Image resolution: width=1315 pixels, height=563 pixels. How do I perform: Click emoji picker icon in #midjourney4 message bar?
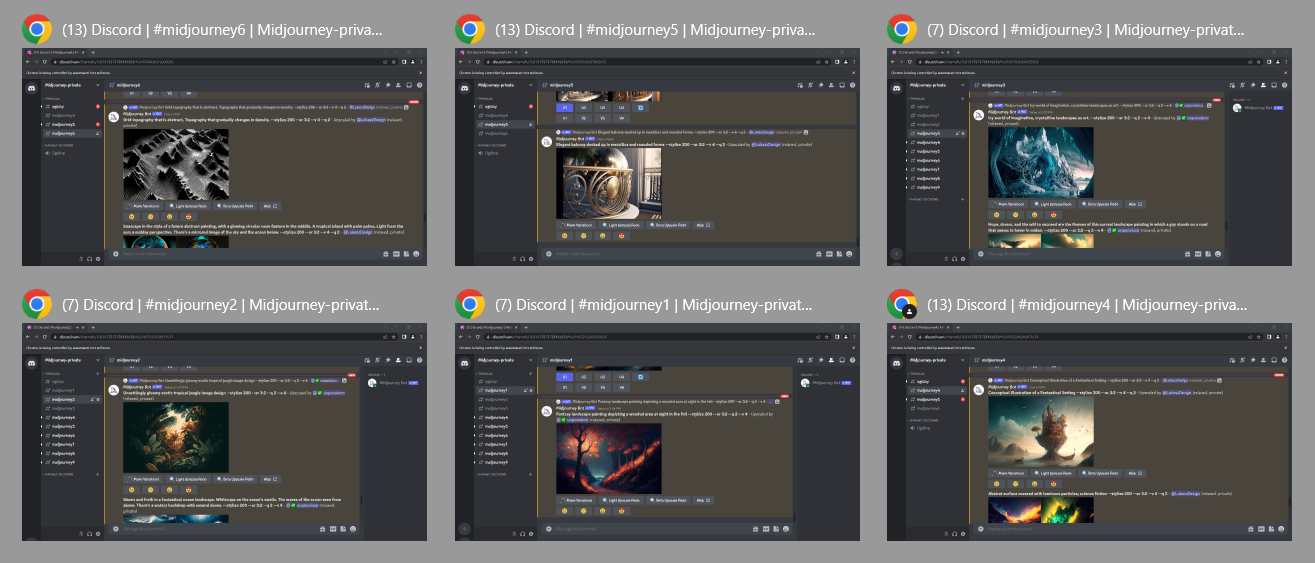pos(1282,529)
